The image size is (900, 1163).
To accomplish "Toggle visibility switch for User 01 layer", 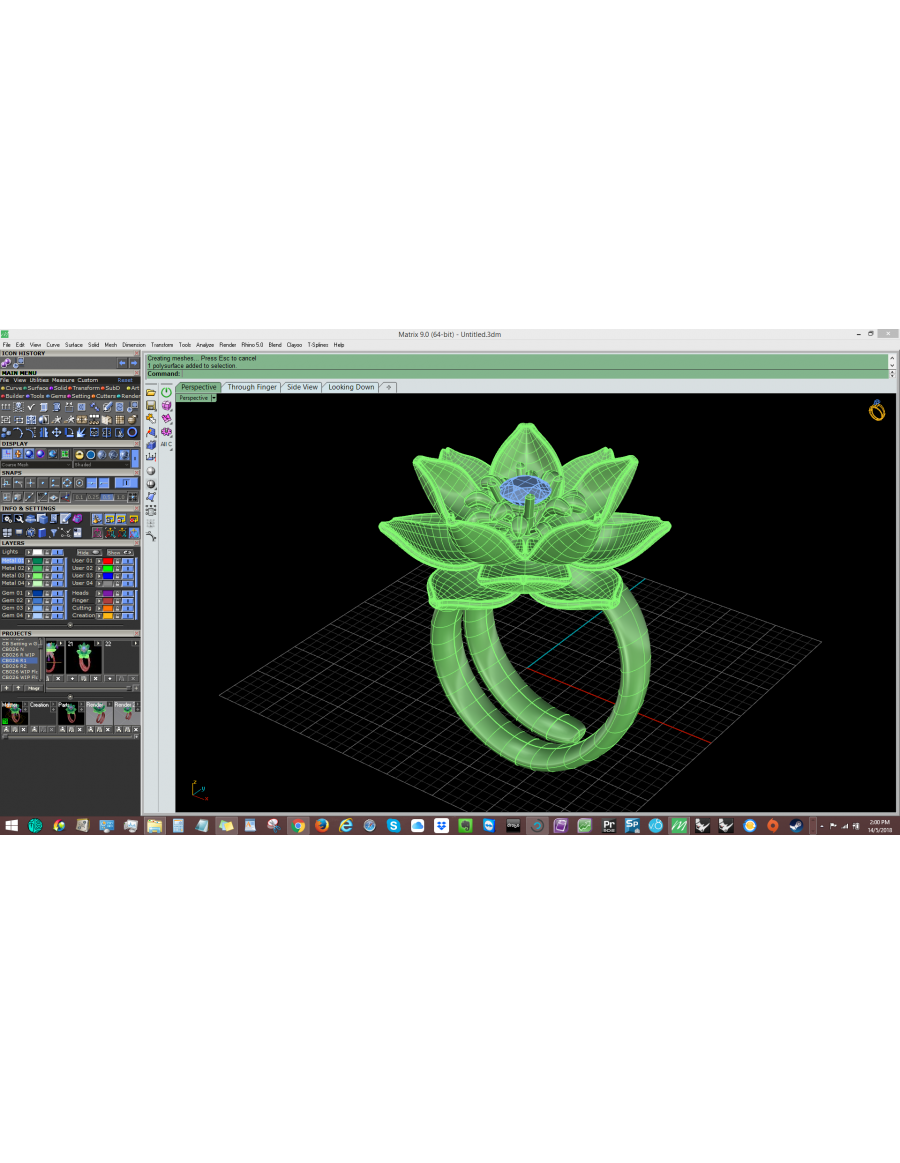I will [128, 561].
